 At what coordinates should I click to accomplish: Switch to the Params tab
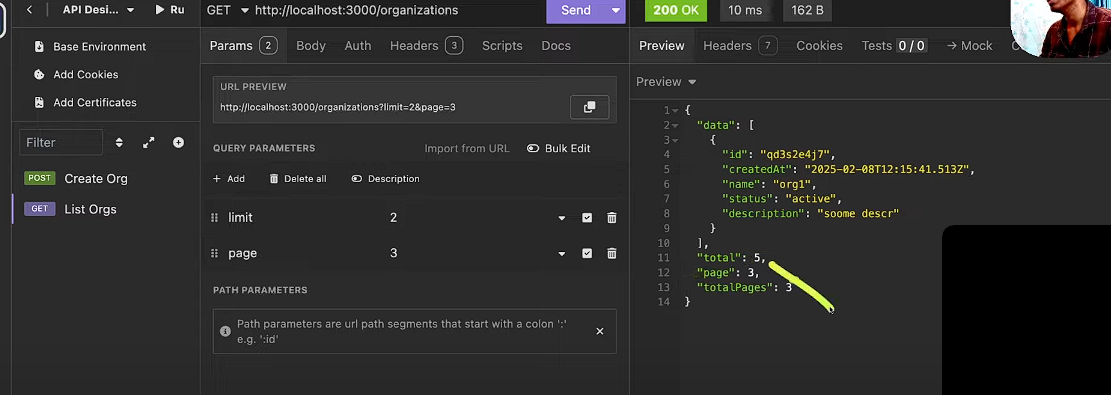[243, 46]
